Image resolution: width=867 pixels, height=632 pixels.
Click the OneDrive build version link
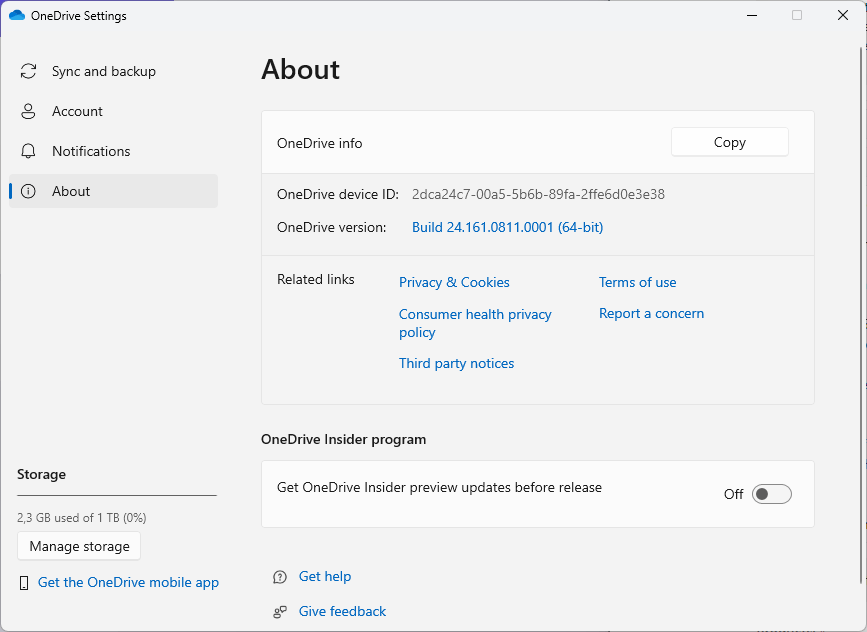click(x=507, y=228)
